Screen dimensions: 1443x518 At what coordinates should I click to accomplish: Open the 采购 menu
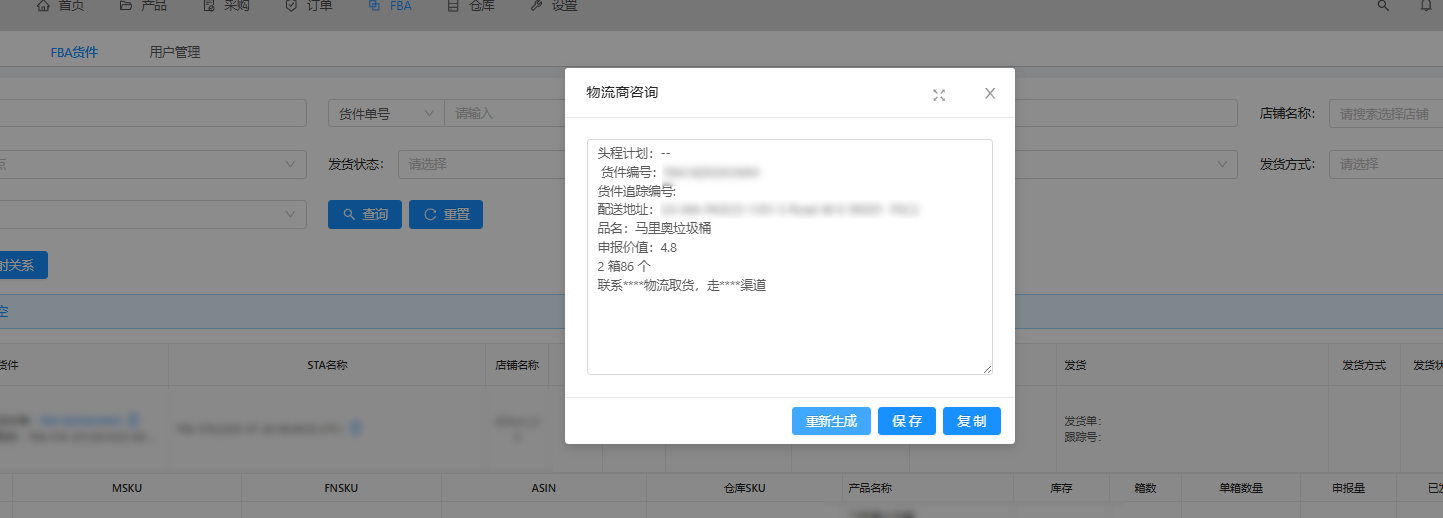pyautogui.click(x=227, y=6)
